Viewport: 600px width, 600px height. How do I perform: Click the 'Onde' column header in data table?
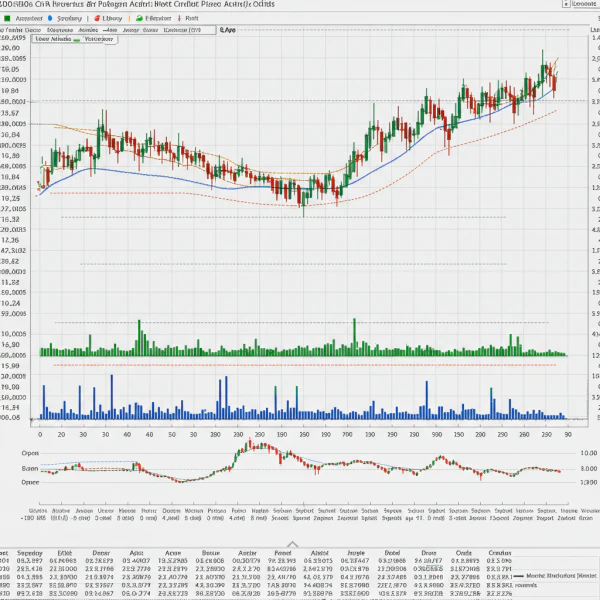click(464, 553)
